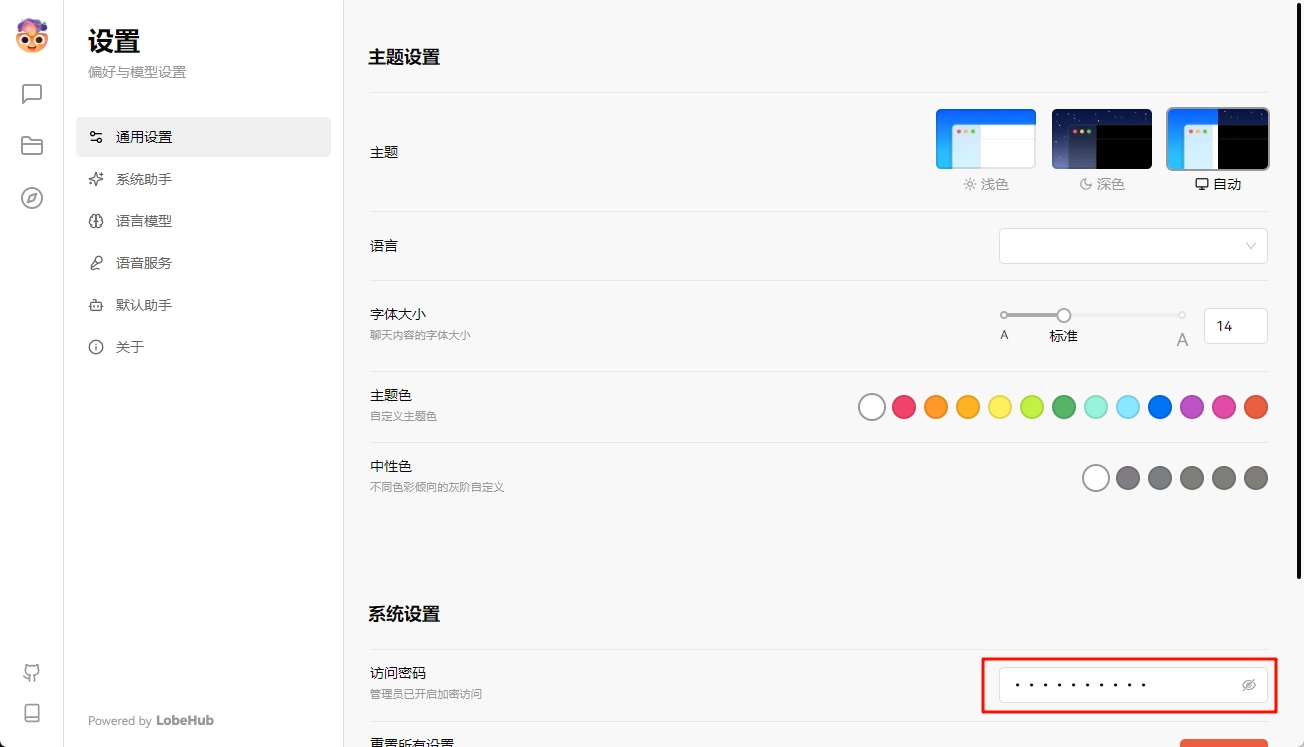Expand the language selector chevron

click(x=1250, y=245)
